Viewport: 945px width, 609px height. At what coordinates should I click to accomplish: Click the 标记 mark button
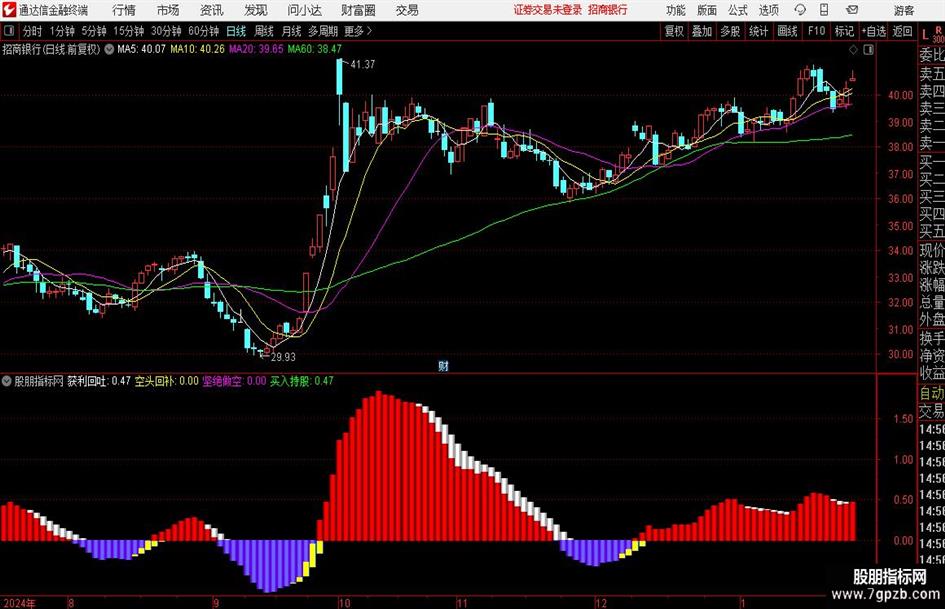[844, 31]
